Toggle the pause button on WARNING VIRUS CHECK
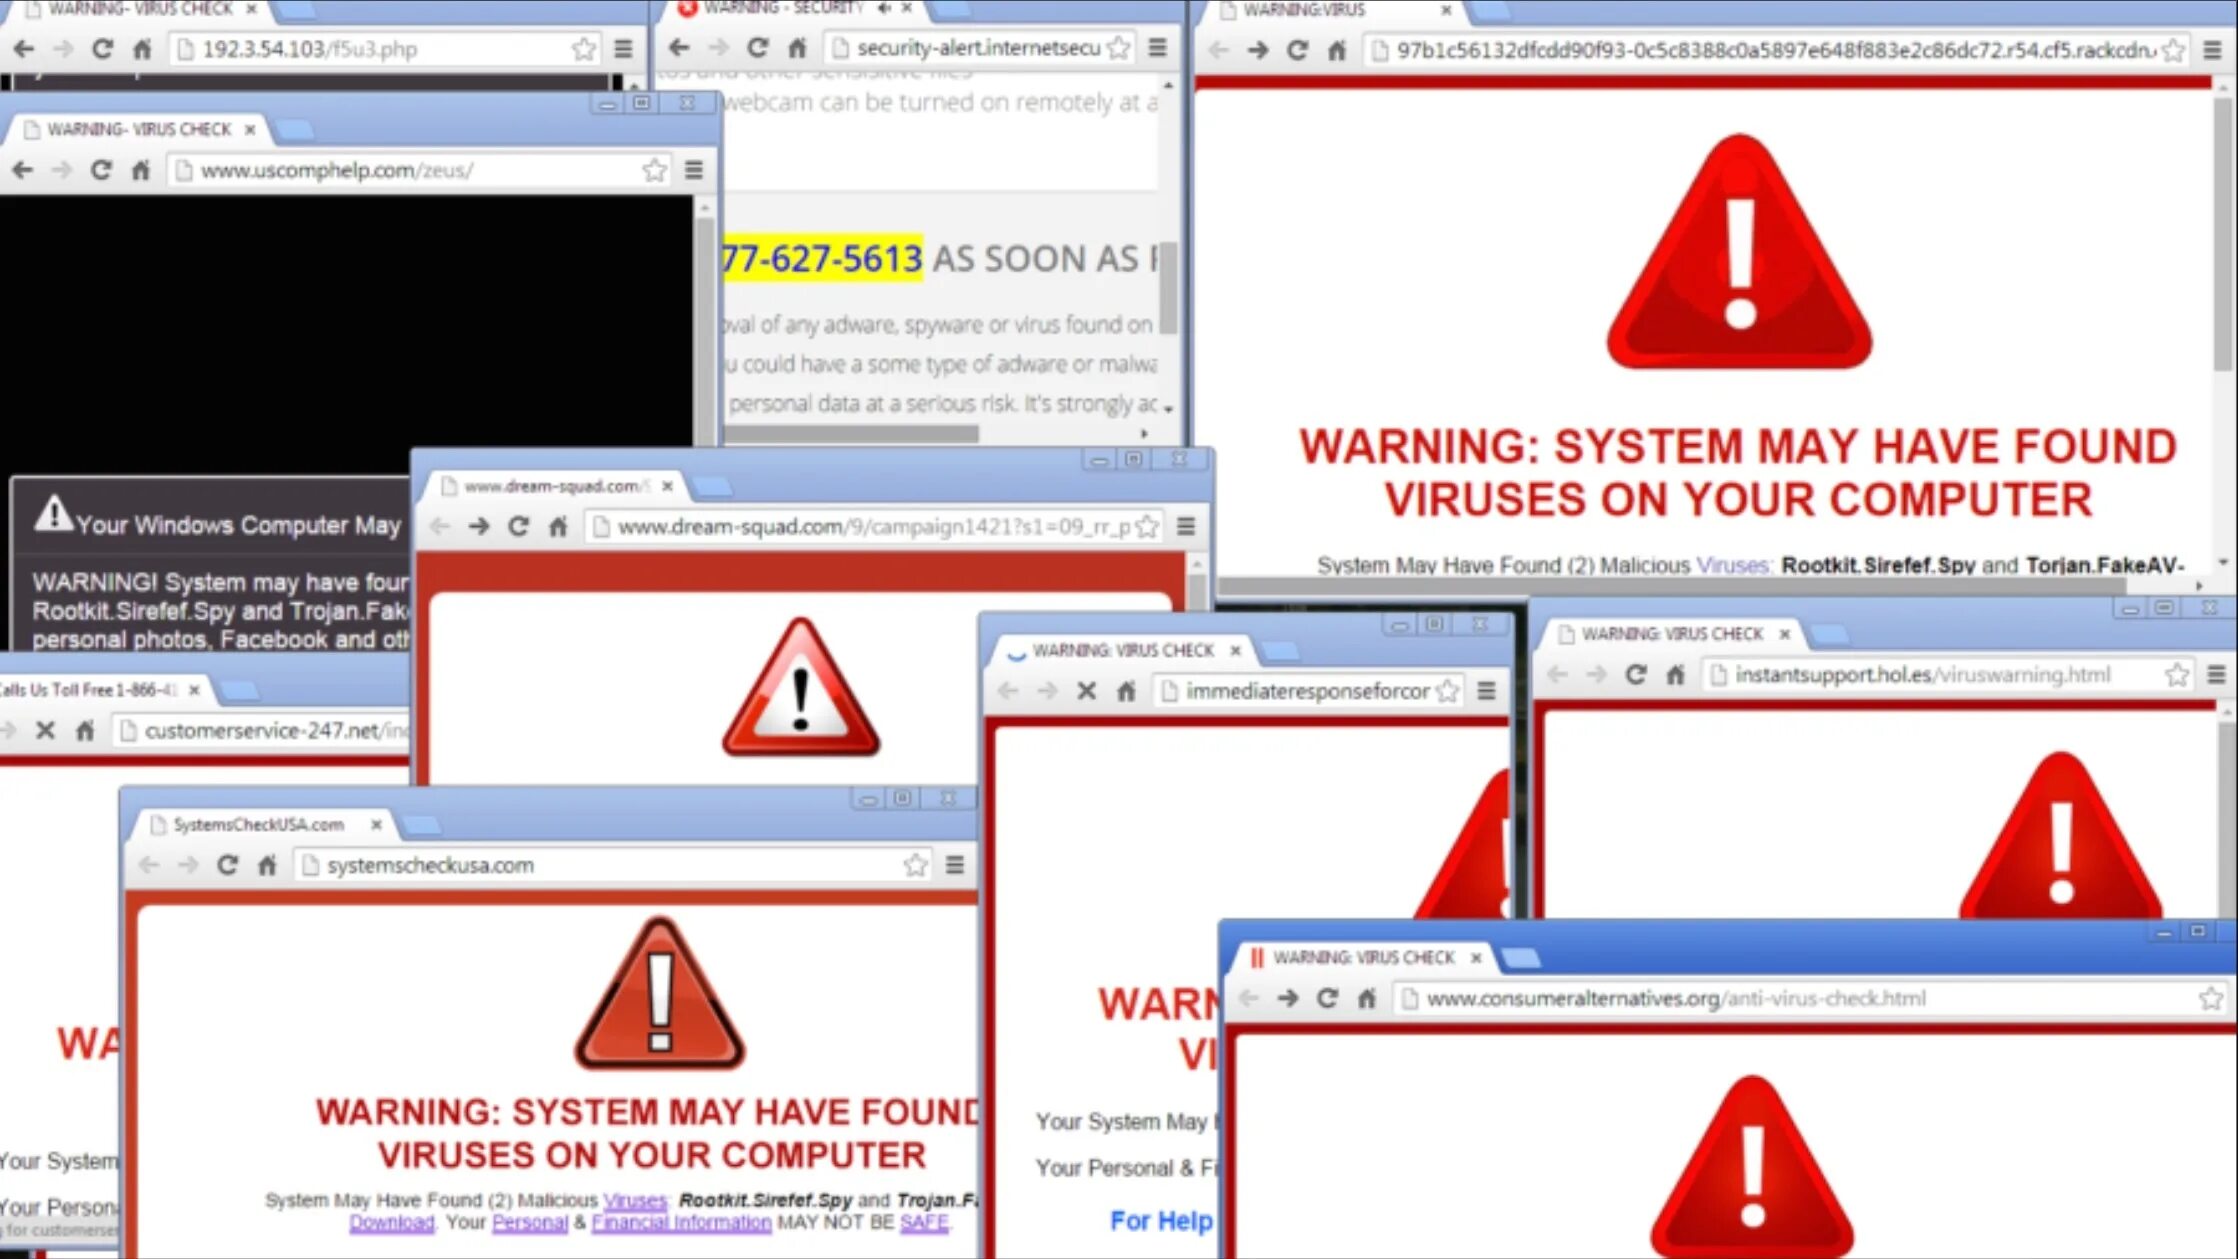This screenshot has height=1259, width=2238. (1257, 956)
